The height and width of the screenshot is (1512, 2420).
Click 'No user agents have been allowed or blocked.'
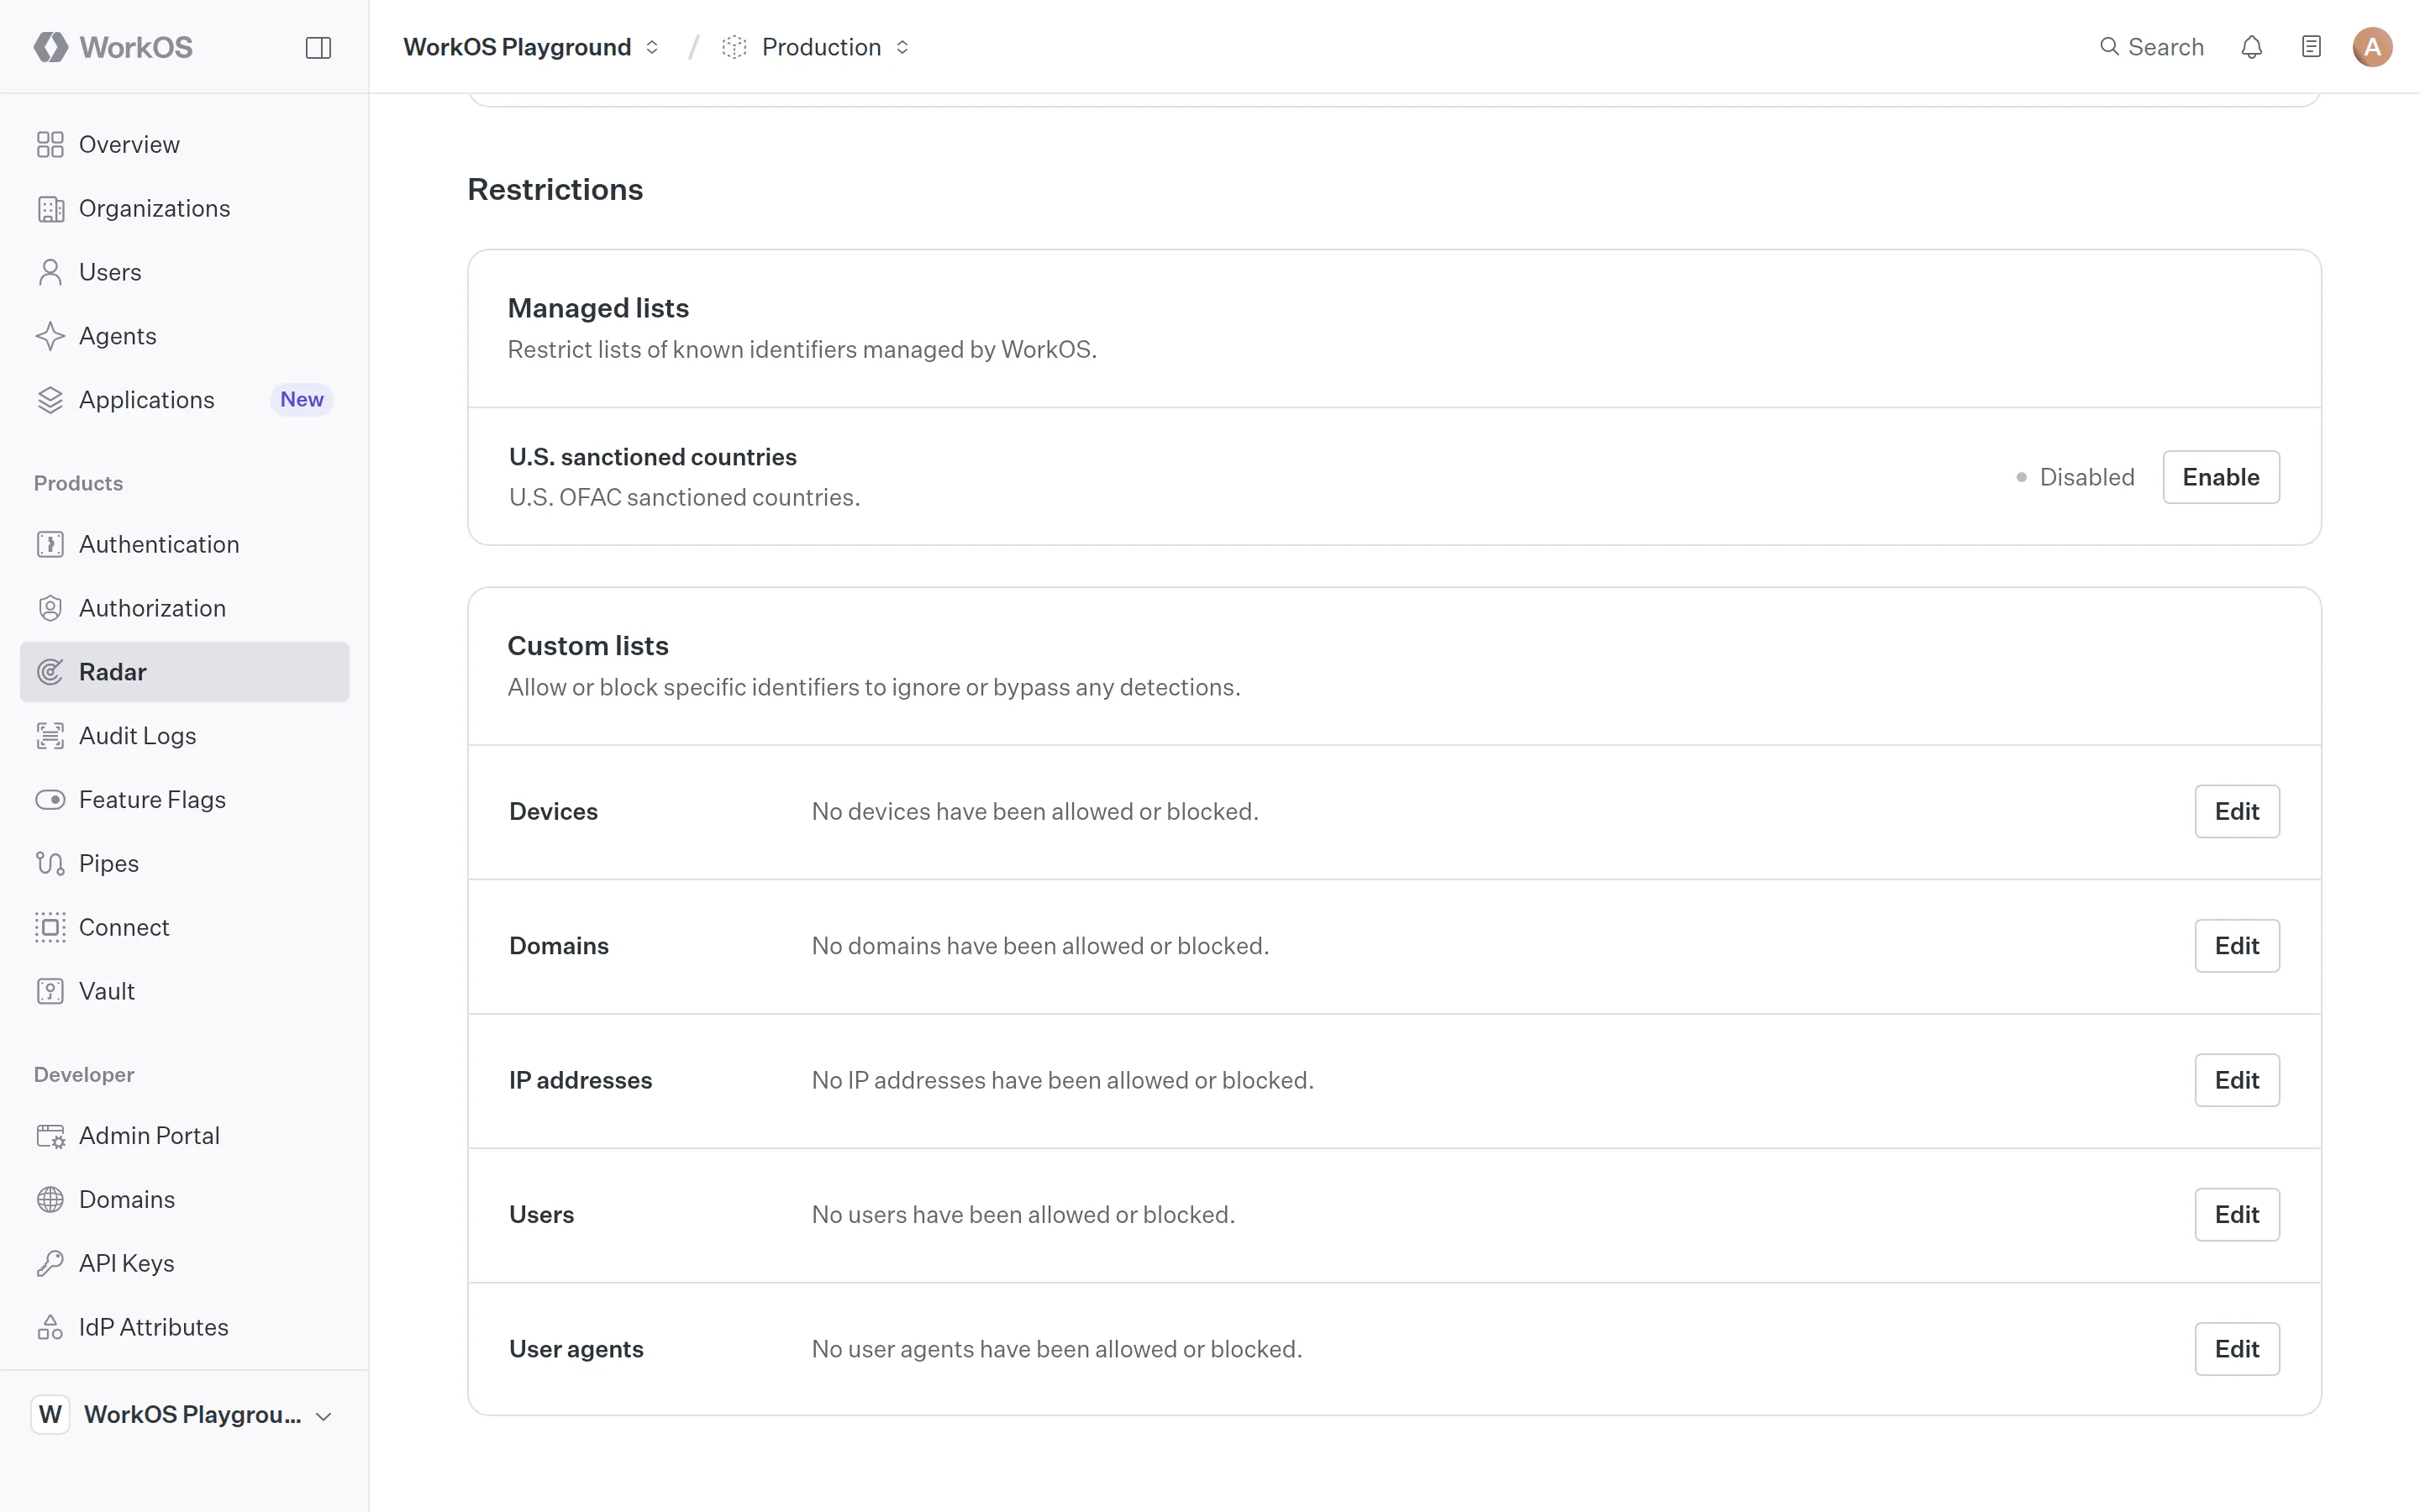pos(1057,1349)
